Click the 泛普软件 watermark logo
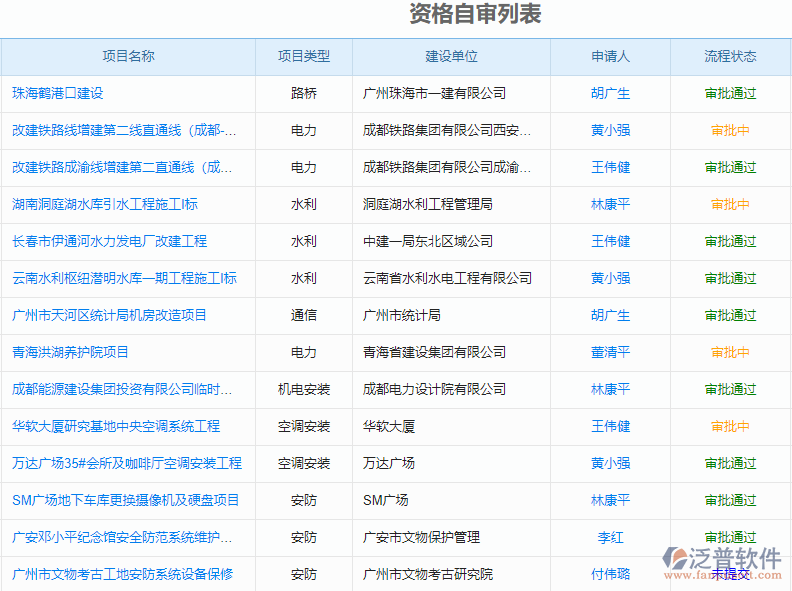This screenshot has height=591, width=792. (x=723, y=561)
